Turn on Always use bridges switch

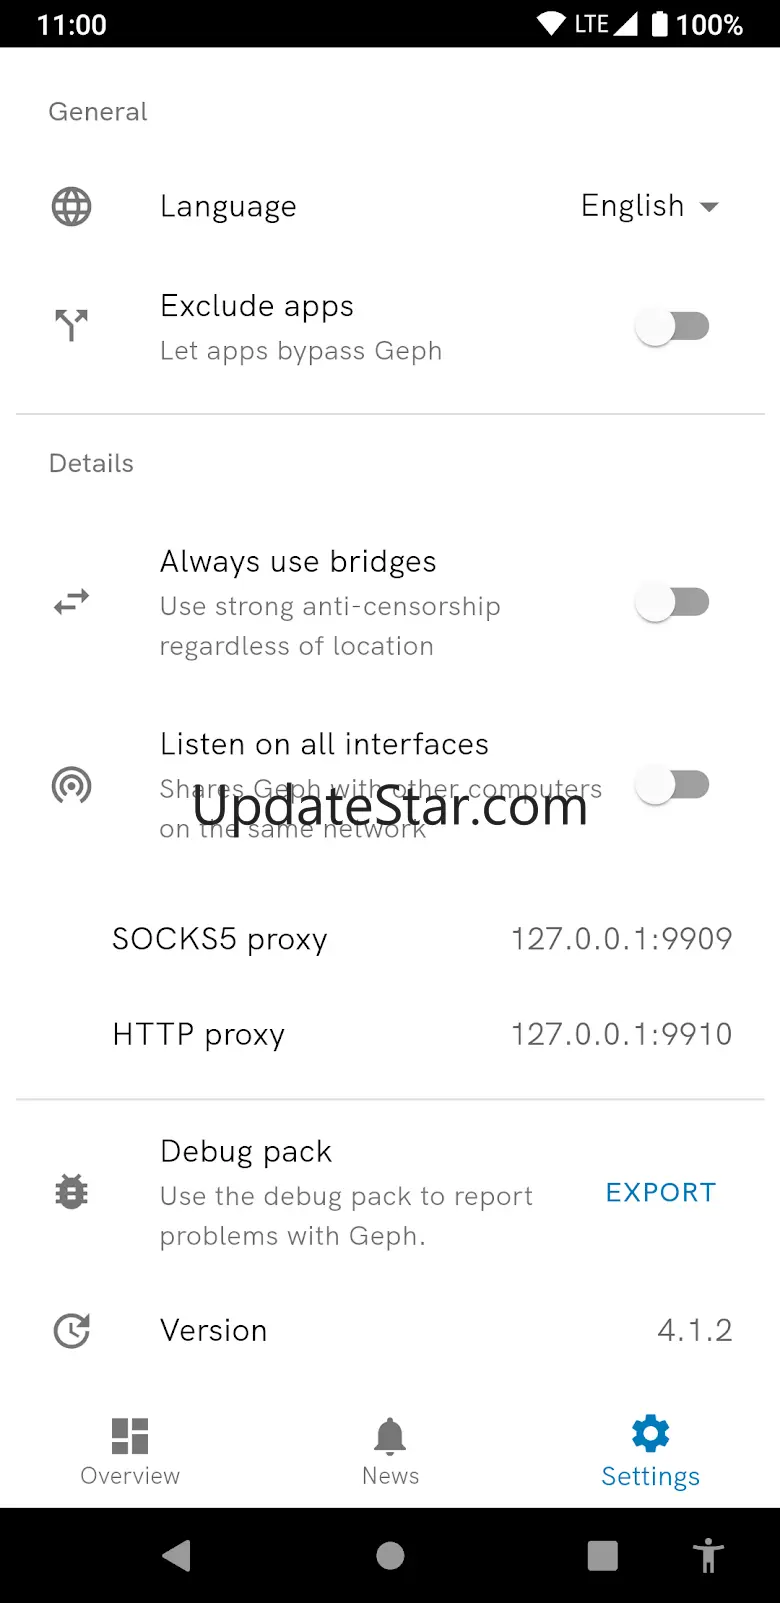(x=672, y=602)
